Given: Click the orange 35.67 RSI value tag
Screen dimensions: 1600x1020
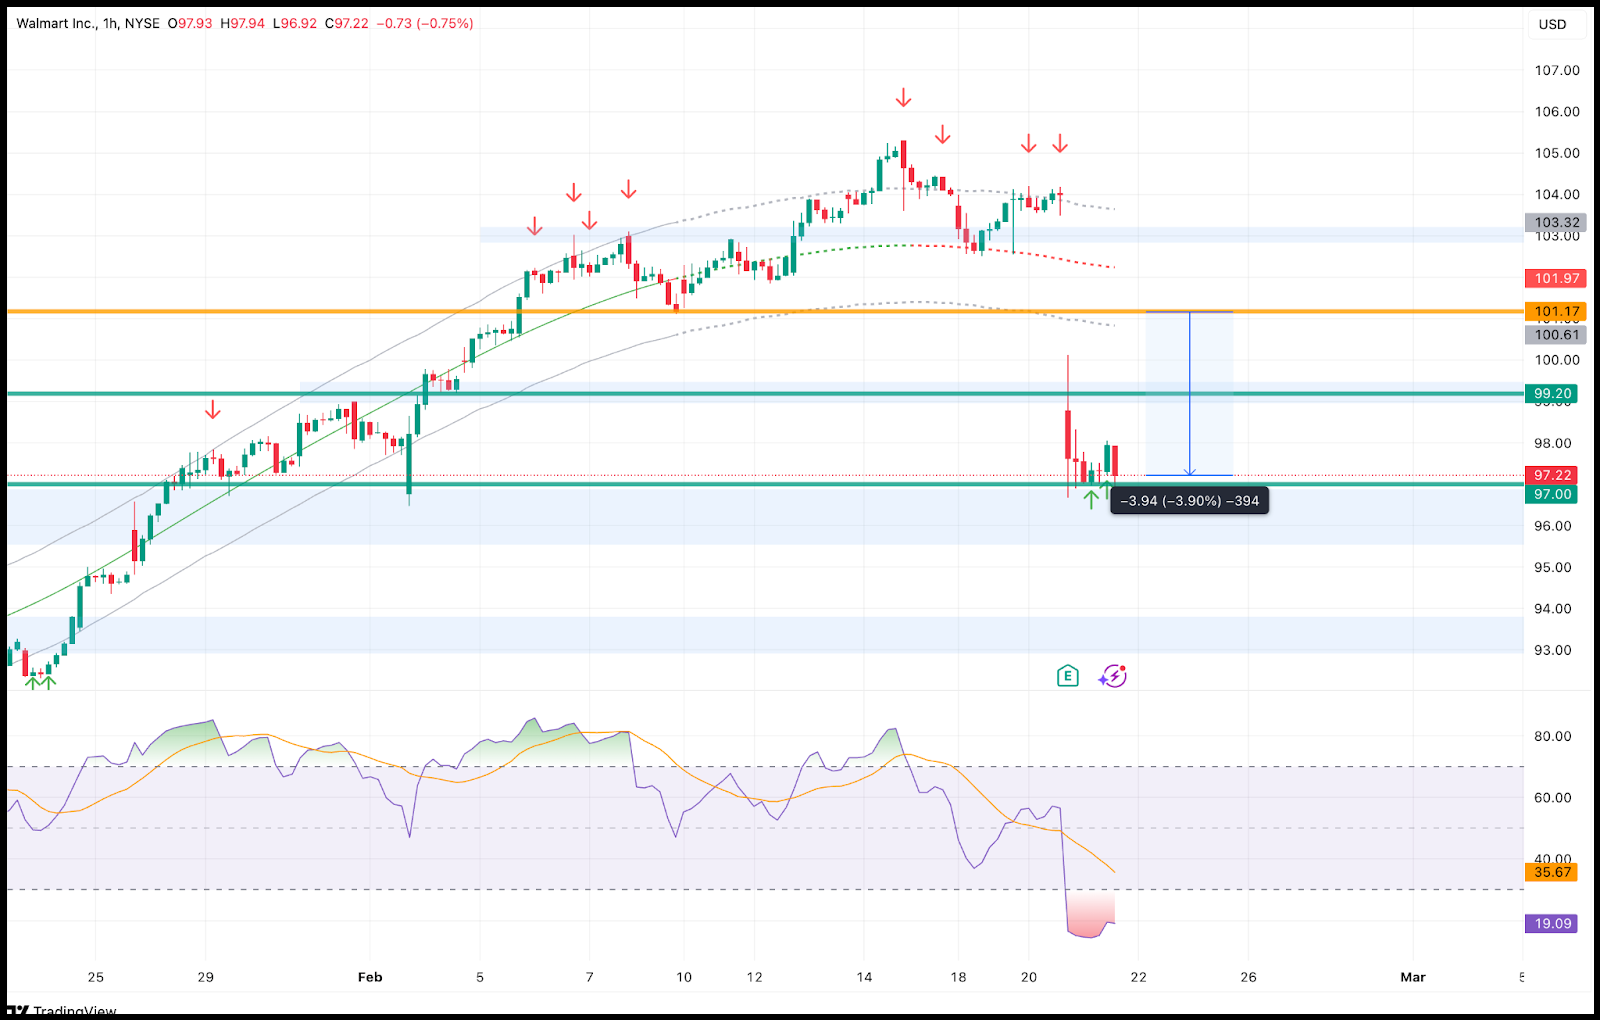Looking at the screenshot, I should coord(1552,872).
